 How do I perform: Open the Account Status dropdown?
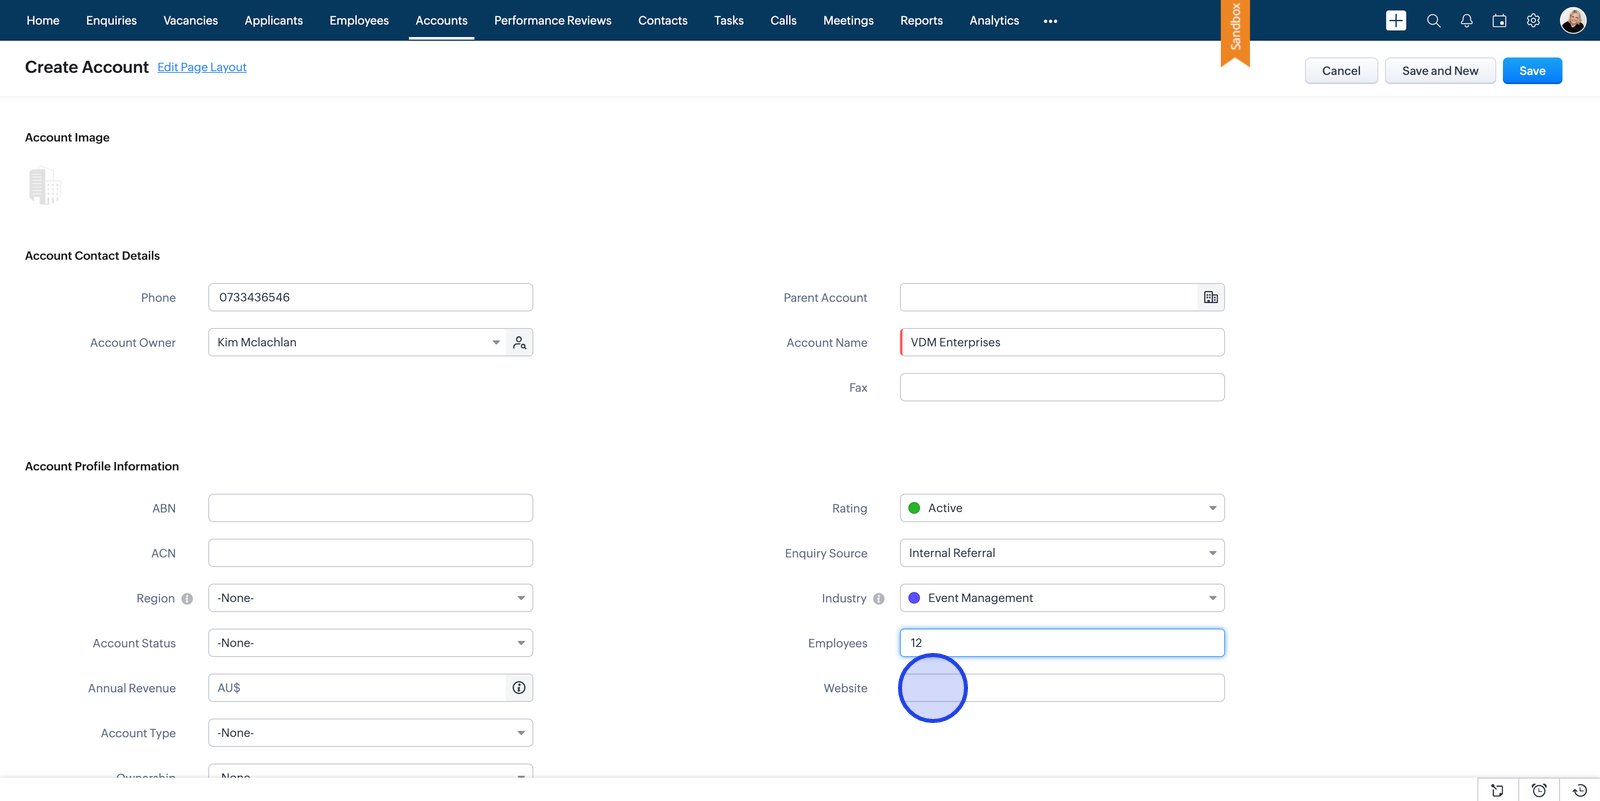tap(370, 643)
